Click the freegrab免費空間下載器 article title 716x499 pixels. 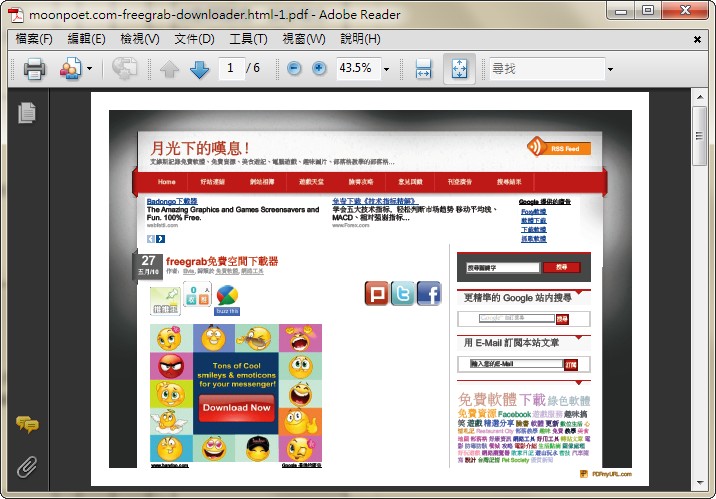pos(222,261)
